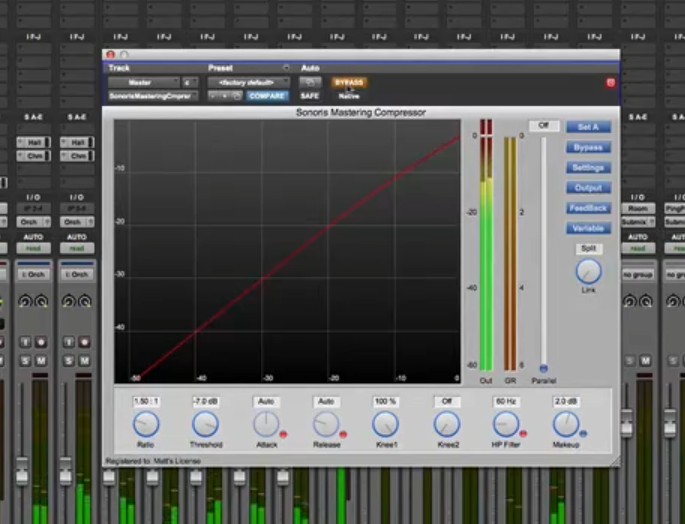Screen dimensions: 685x524
Task: Toggle the blue Bypass button in compressor panel
Action: pos(588,147)
